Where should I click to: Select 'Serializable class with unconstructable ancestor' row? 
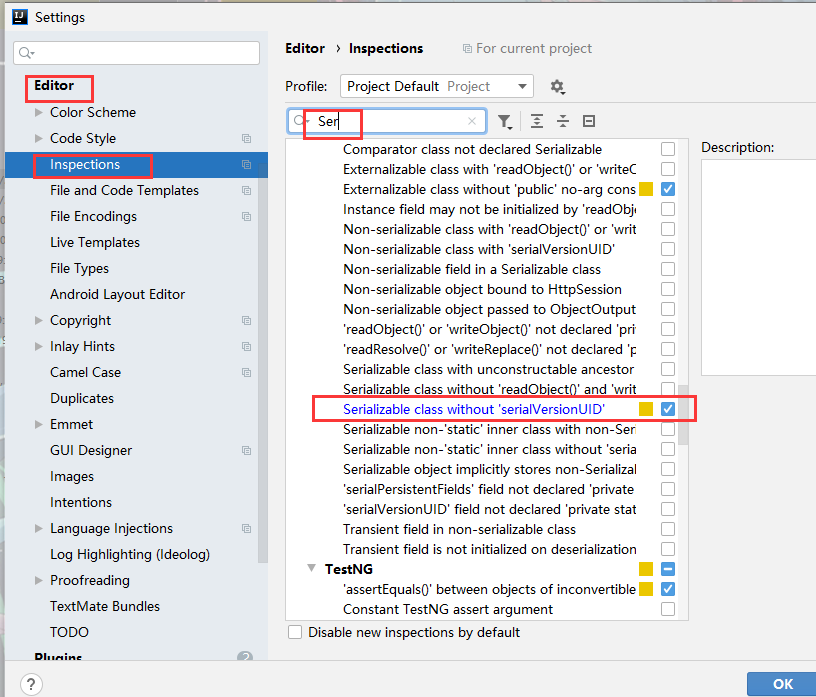[488, 370]
